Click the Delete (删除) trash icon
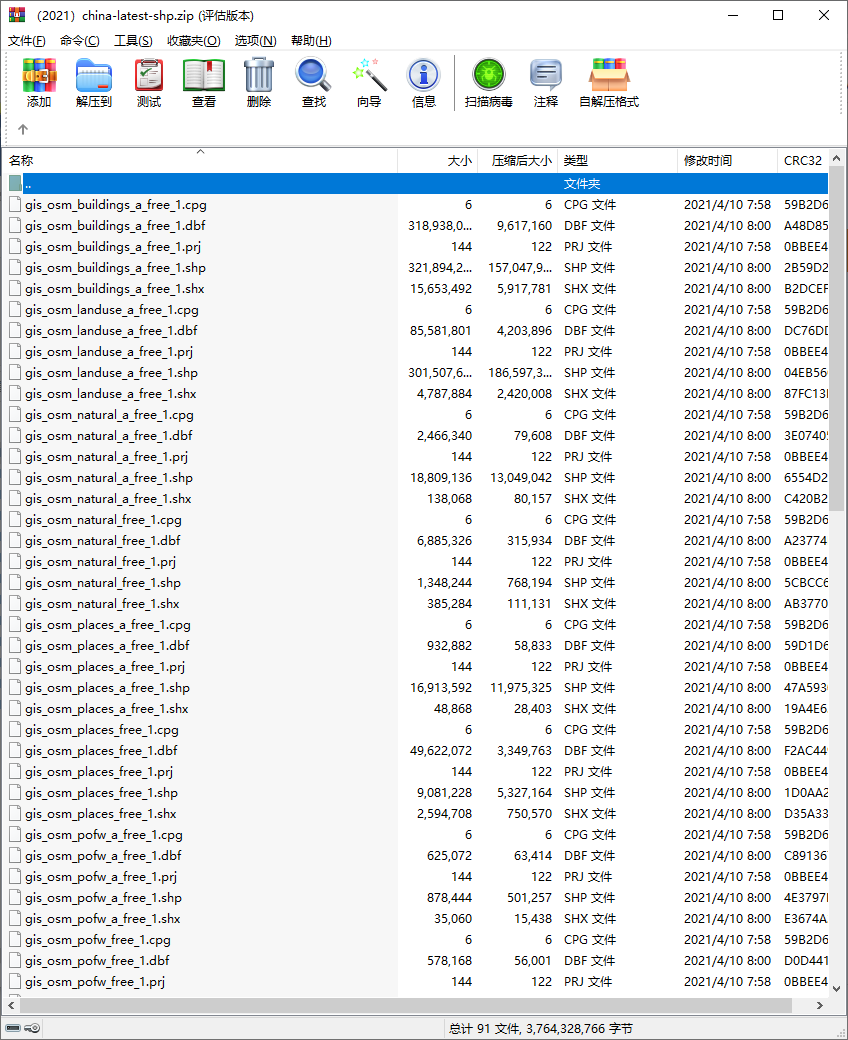Image resolution: width=848 pixels, height=1040 pixels. click(259, 83)
